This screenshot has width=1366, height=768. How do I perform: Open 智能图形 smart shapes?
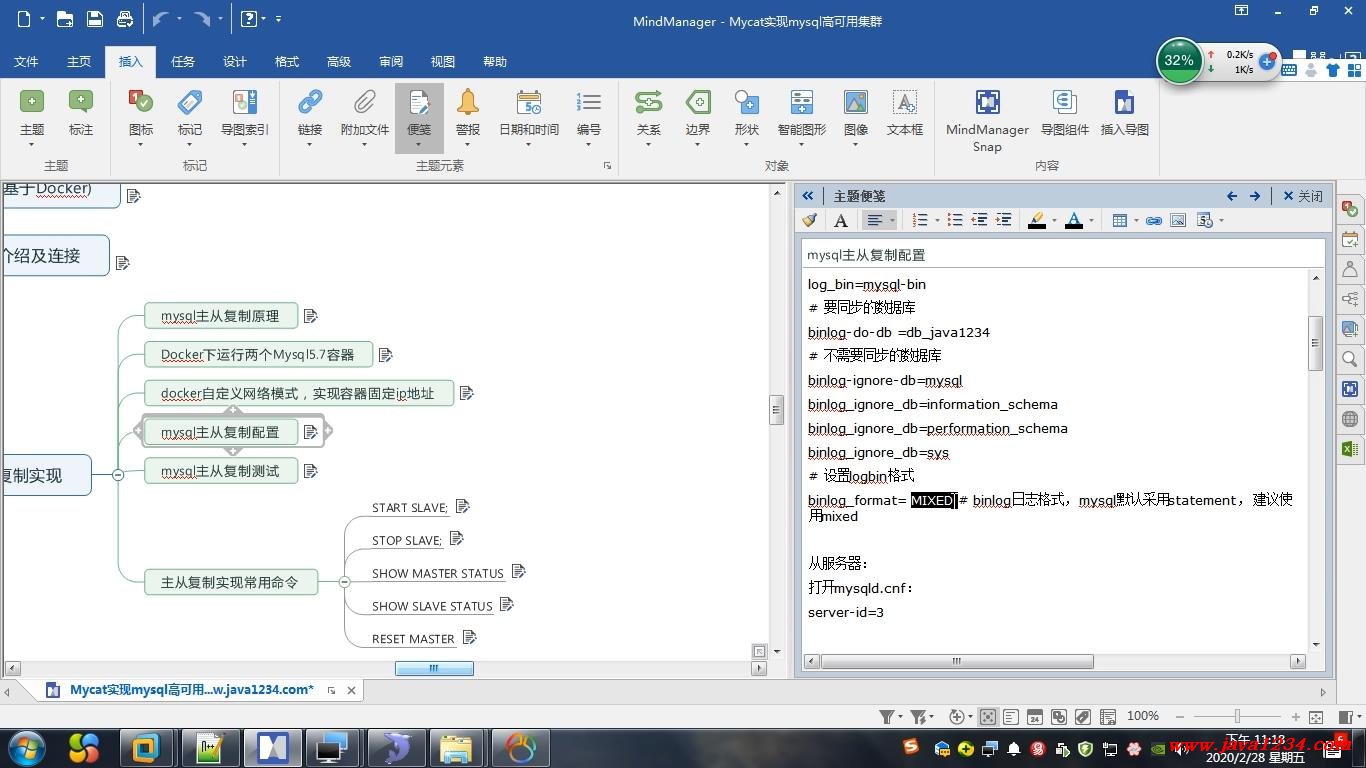pyautogui.click(x=802, y=102)
